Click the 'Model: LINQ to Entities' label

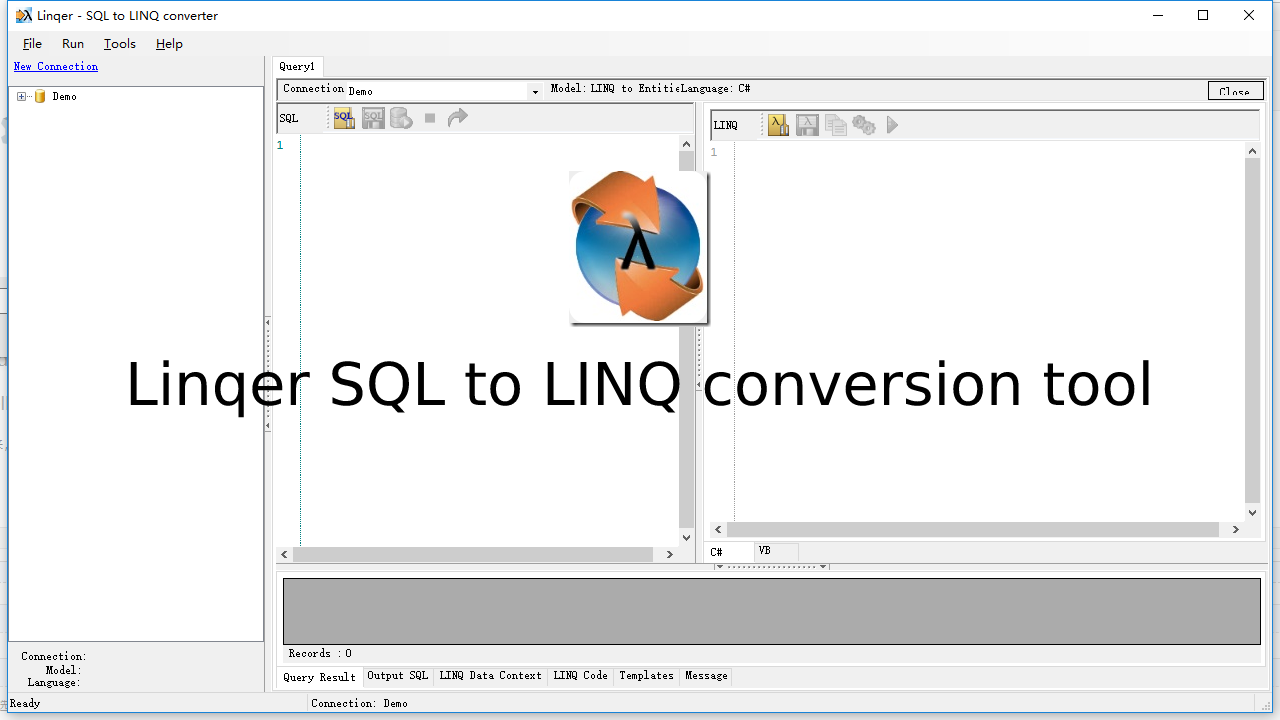[615, 89]
